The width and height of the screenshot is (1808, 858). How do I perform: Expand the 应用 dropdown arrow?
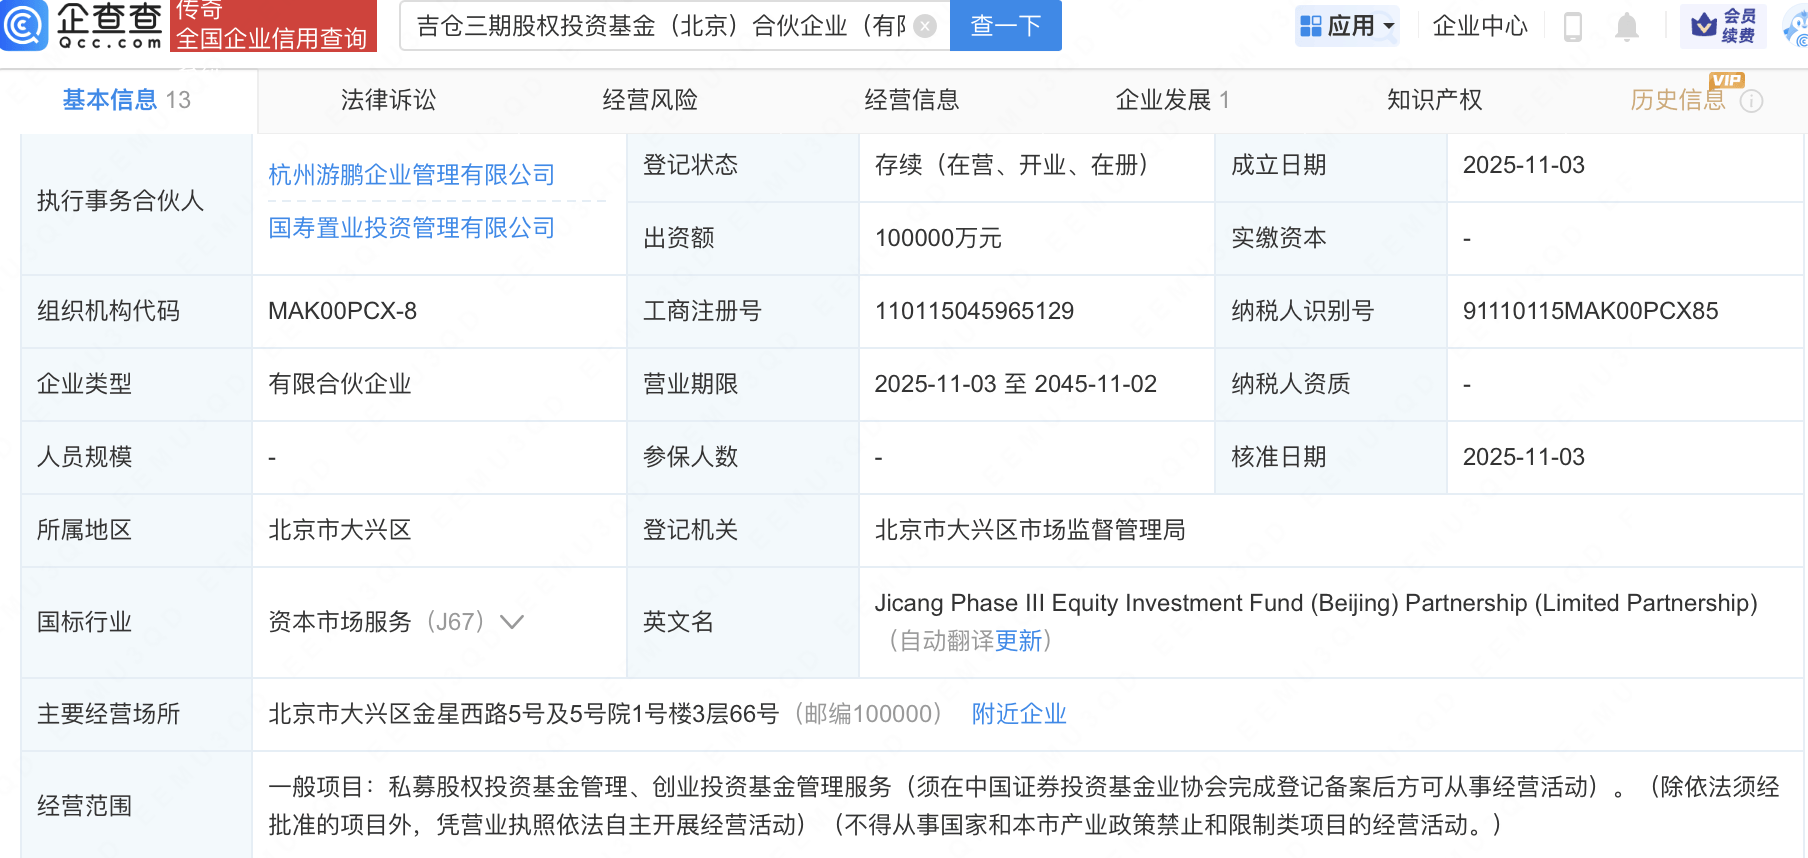click(1389, 26)
